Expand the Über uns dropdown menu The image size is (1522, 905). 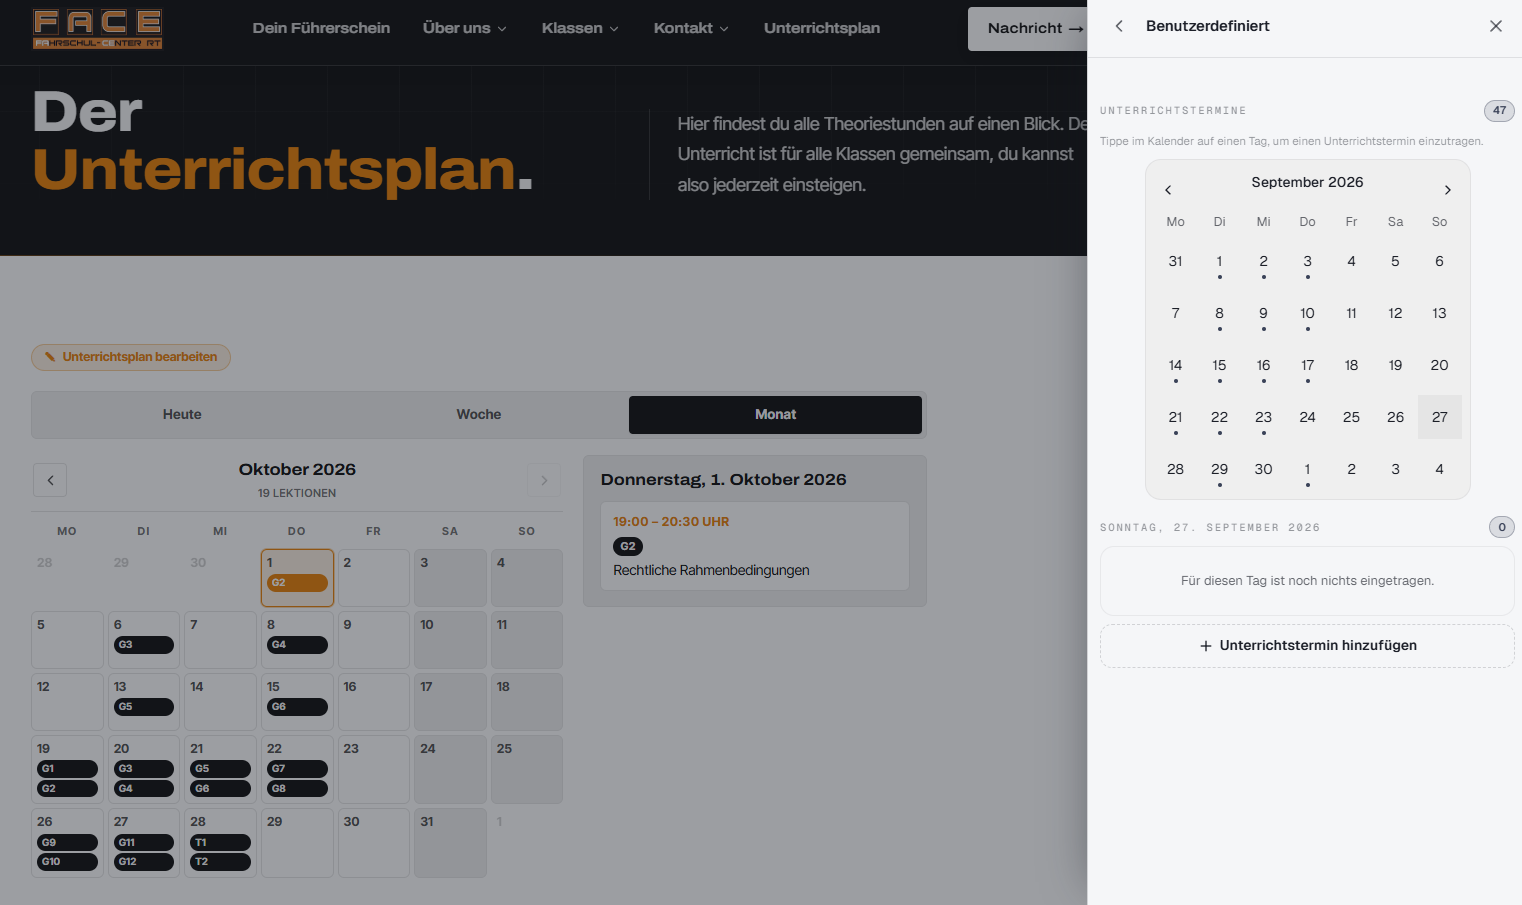tap(464, 28)
